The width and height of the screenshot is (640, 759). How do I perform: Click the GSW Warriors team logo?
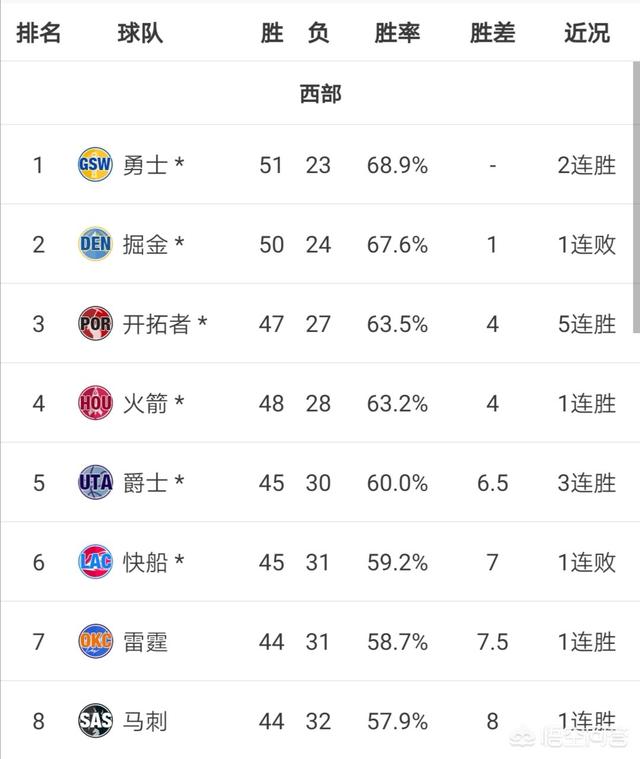pyautogui.click(x=95, y=165)
